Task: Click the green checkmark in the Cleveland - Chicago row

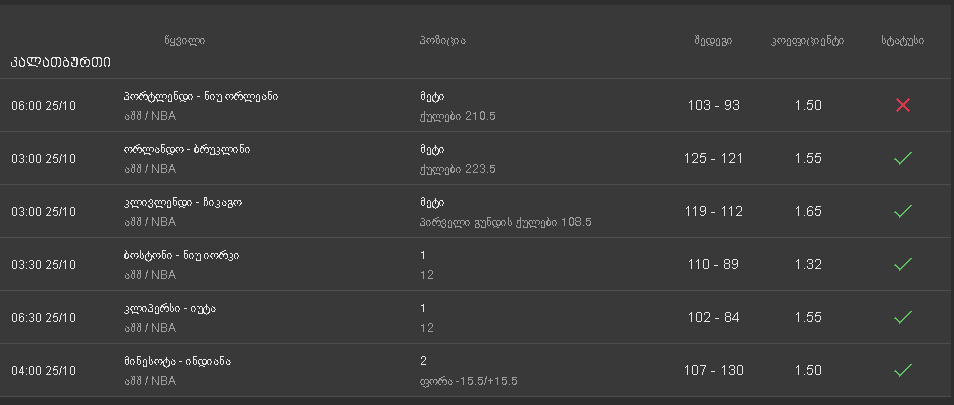Action: tap(902, 211)
